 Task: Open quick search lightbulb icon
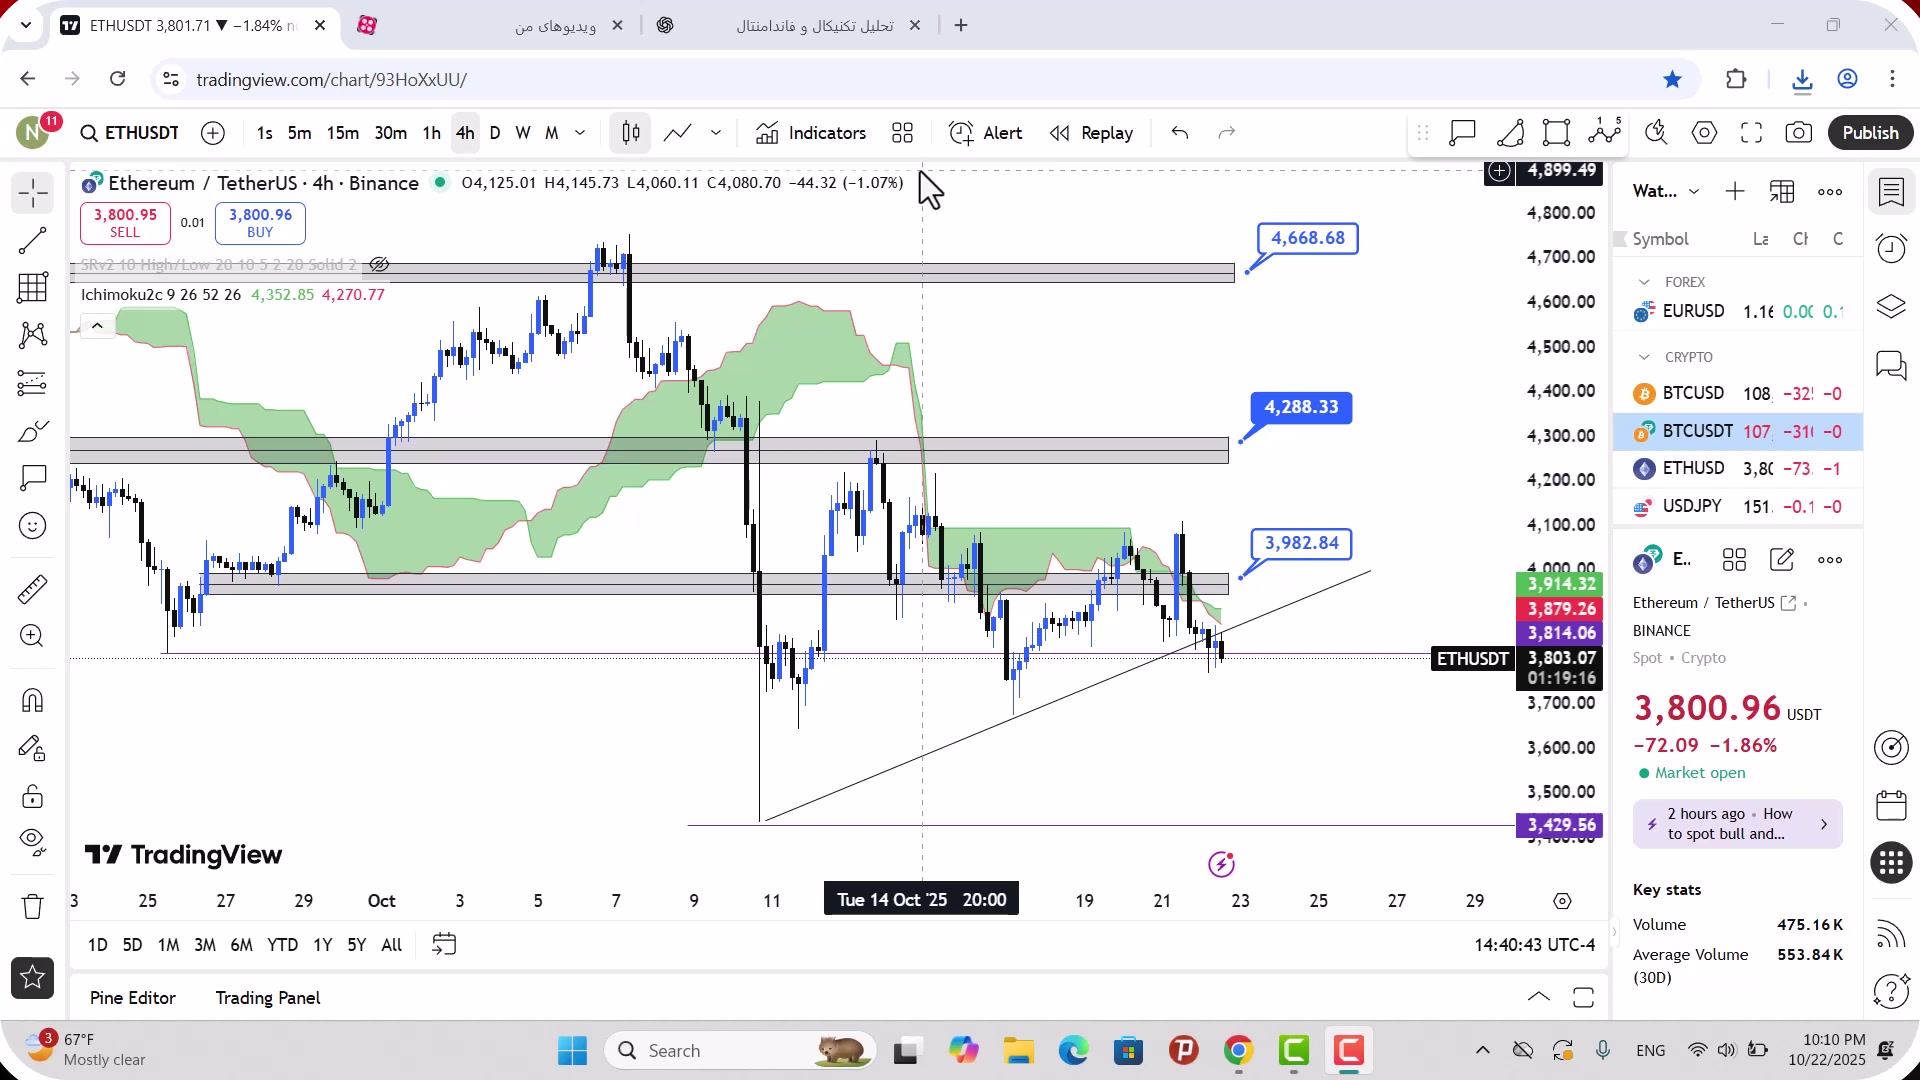pos(1657,133)
